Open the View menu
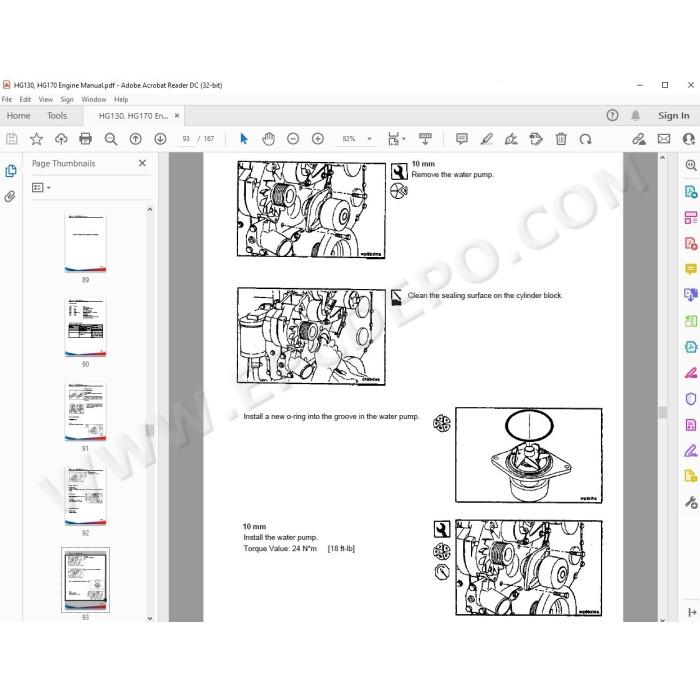The image size is (700, 700). click(x=46, y=99)
